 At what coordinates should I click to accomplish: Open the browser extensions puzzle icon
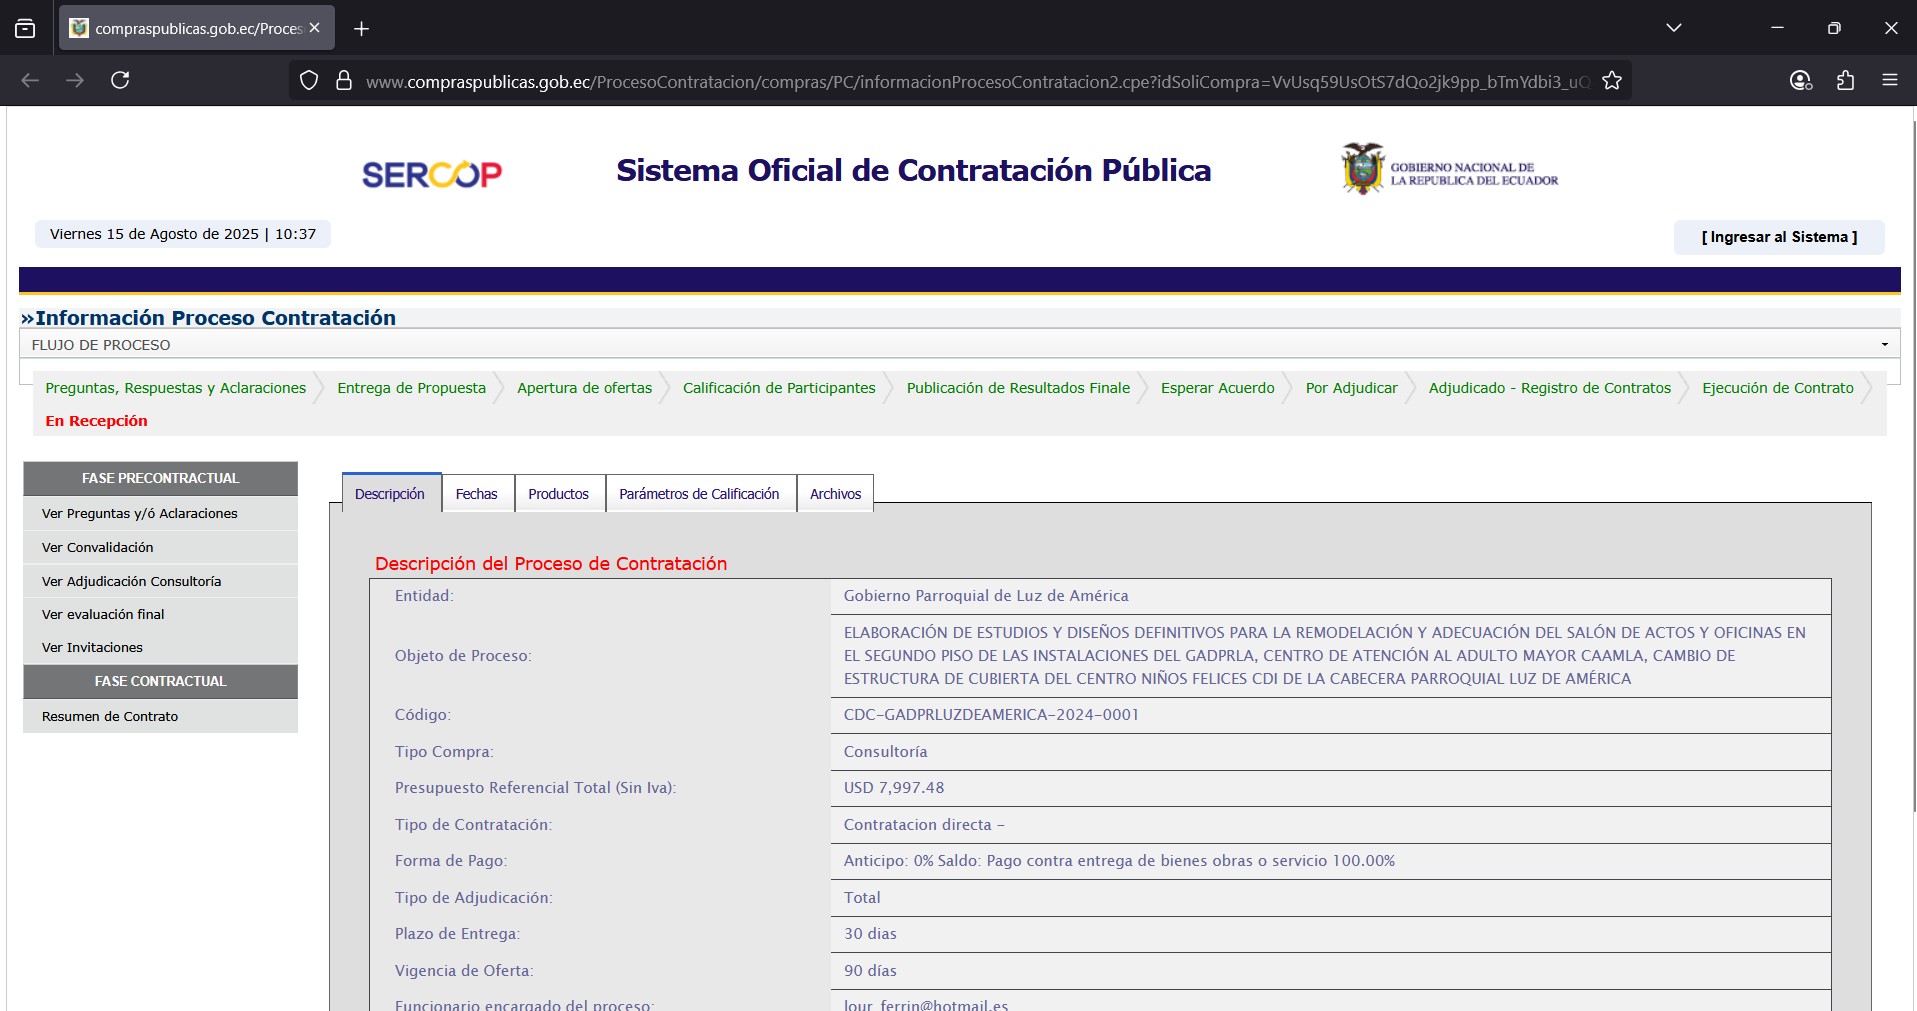[1845, 80]
